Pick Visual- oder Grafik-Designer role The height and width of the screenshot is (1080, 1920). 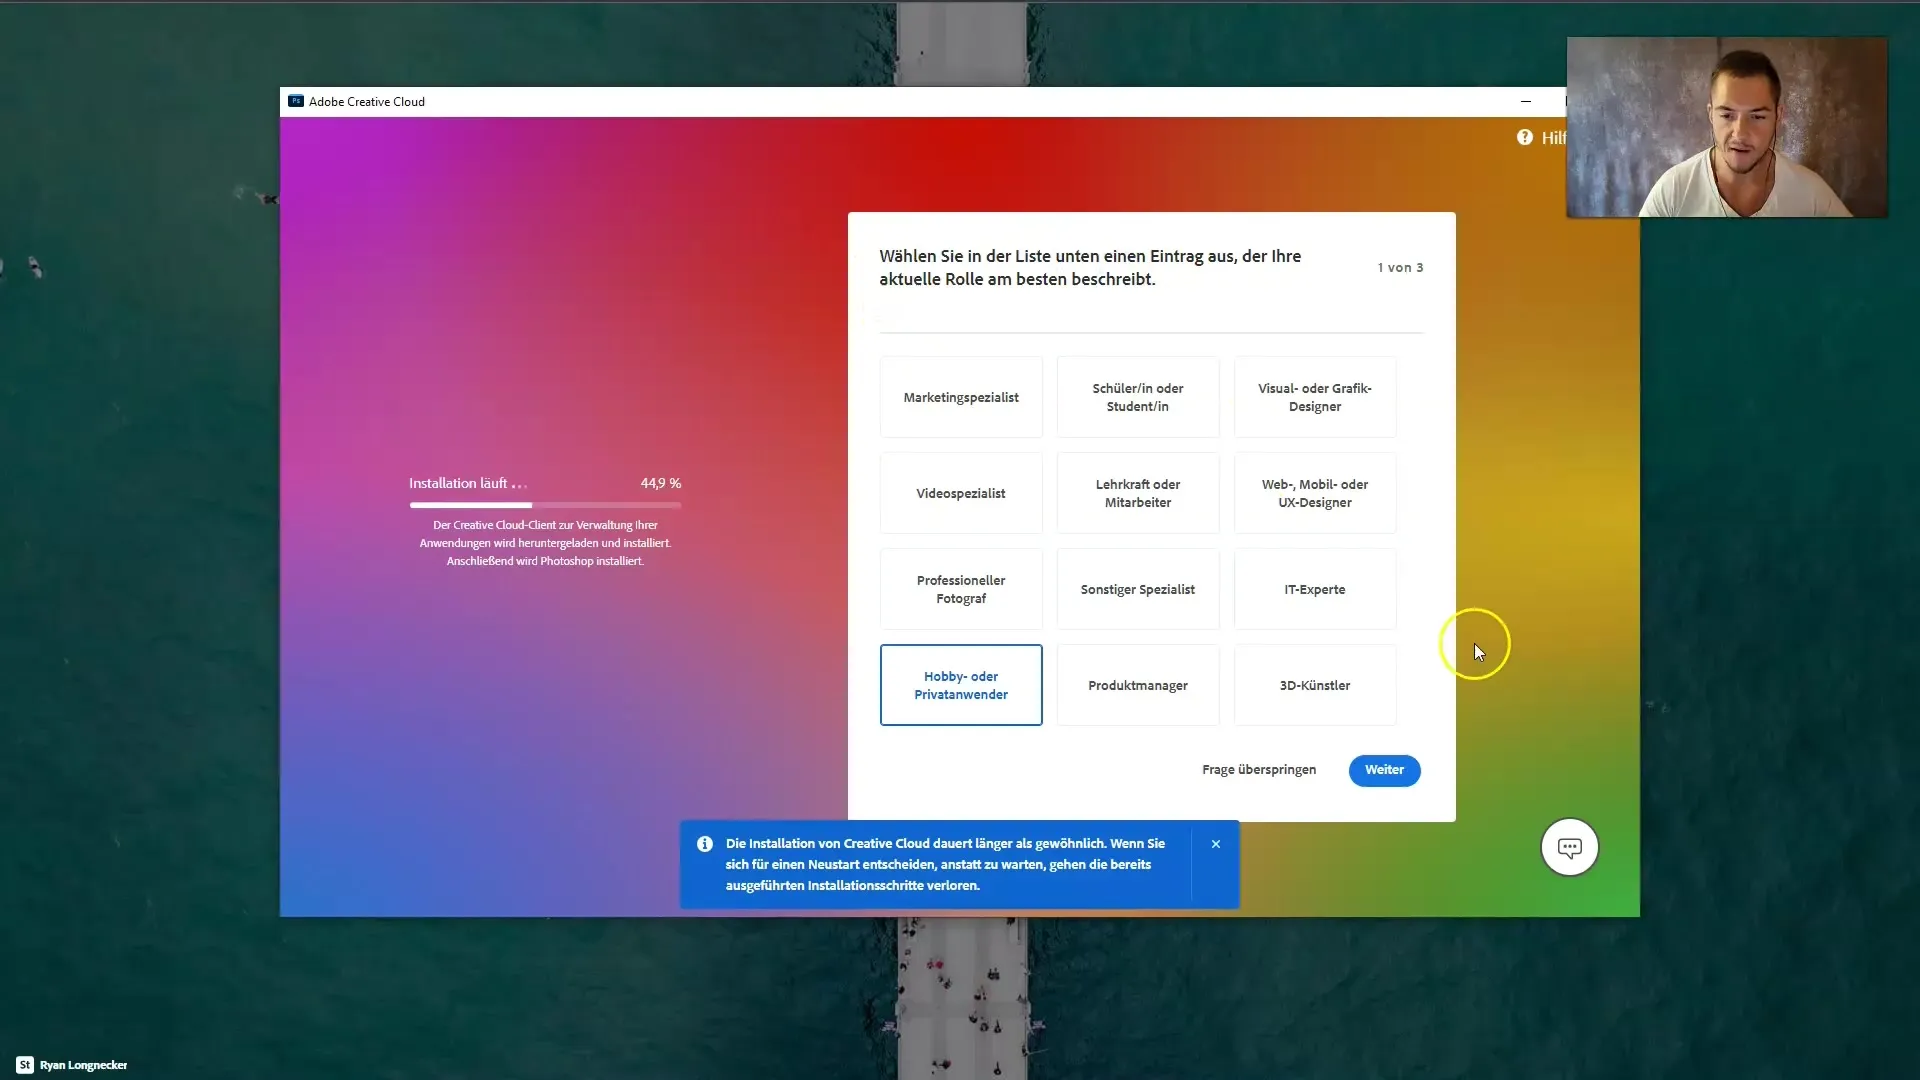click(1315, 397)
